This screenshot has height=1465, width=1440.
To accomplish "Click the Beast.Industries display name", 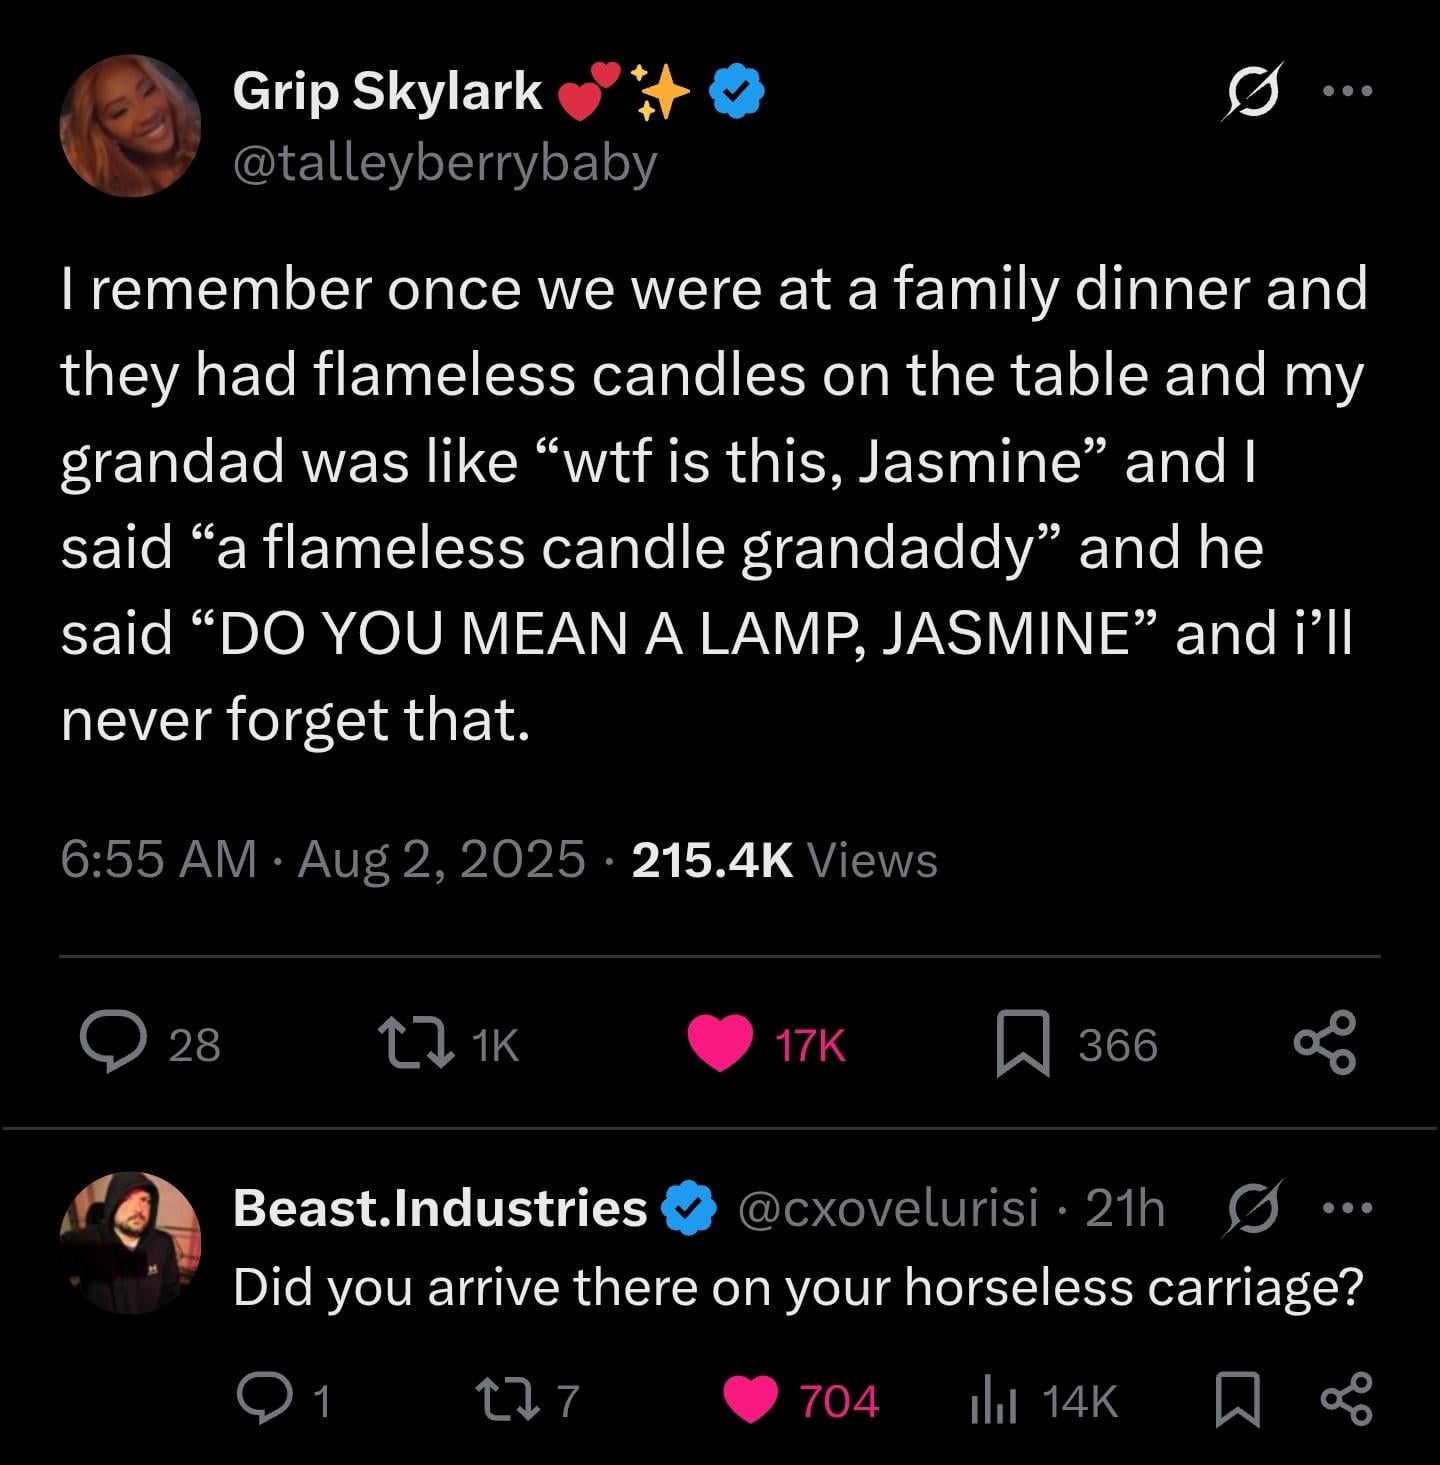I will point(440,1208).
